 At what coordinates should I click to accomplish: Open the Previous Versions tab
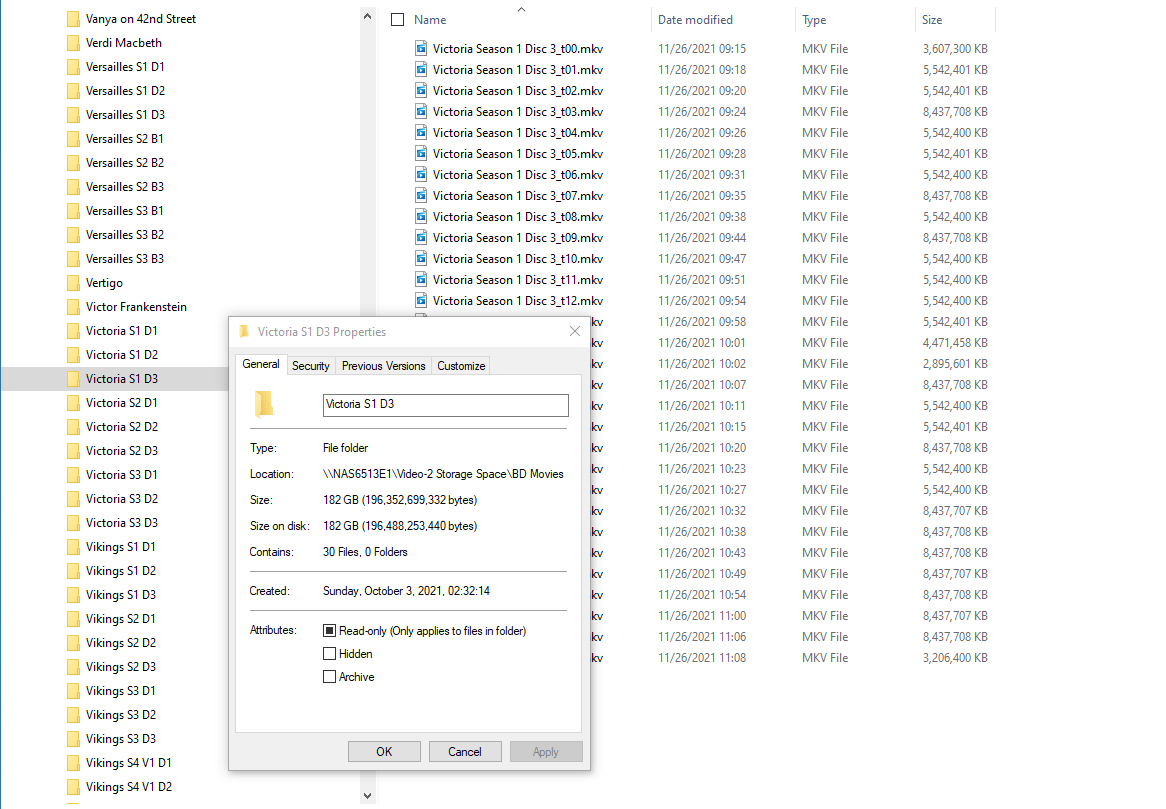pos(383,366)
